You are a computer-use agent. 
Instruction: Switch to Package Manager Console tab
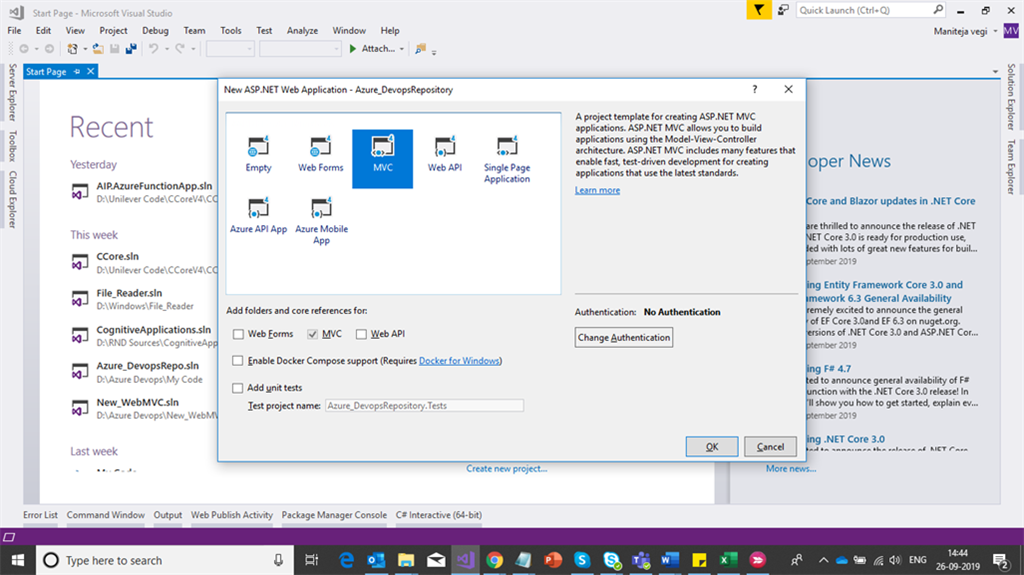[x=334, y=515]
